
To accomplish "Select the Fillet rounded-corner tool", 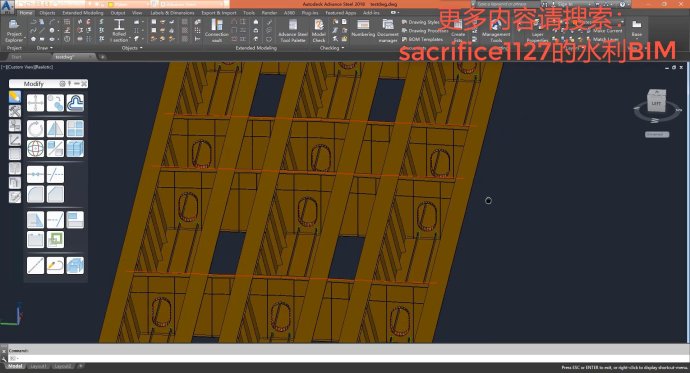I will click(35, 194).
